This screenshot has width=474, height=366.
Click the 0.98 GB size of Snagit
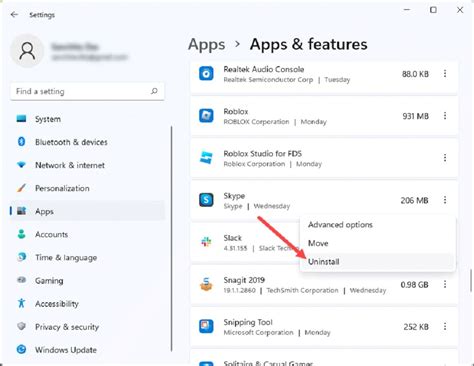pyautogui.click(x=414, y=285)
